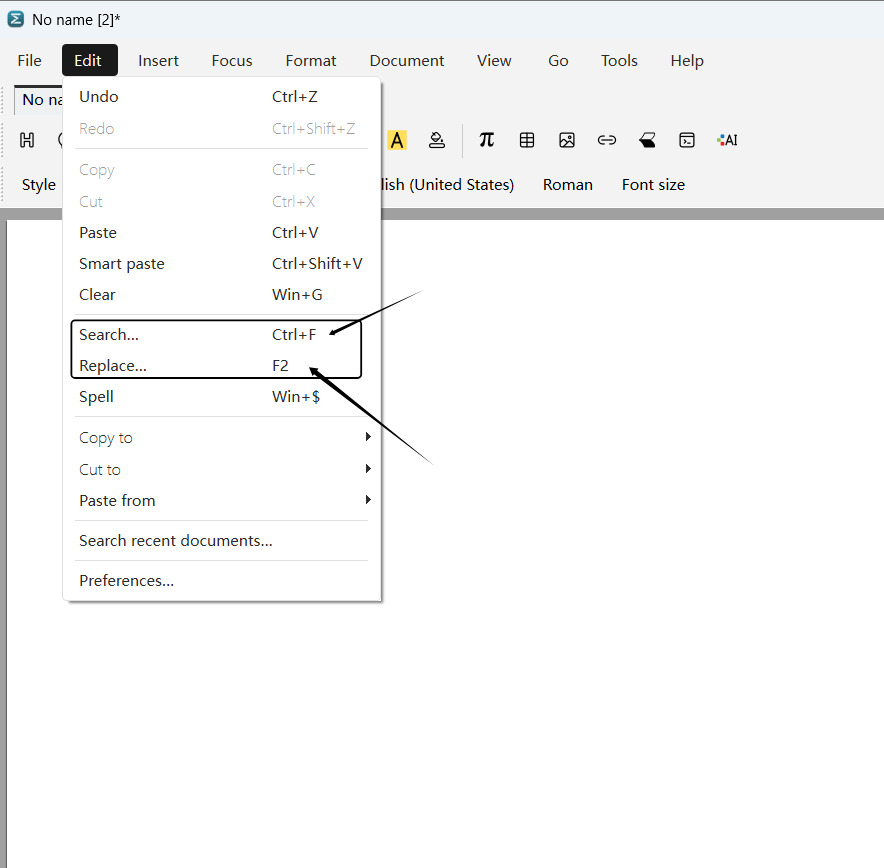This screenshot has height=868, width=884.
Task: Click the AI assistant icon
Action: click(727, 140)
